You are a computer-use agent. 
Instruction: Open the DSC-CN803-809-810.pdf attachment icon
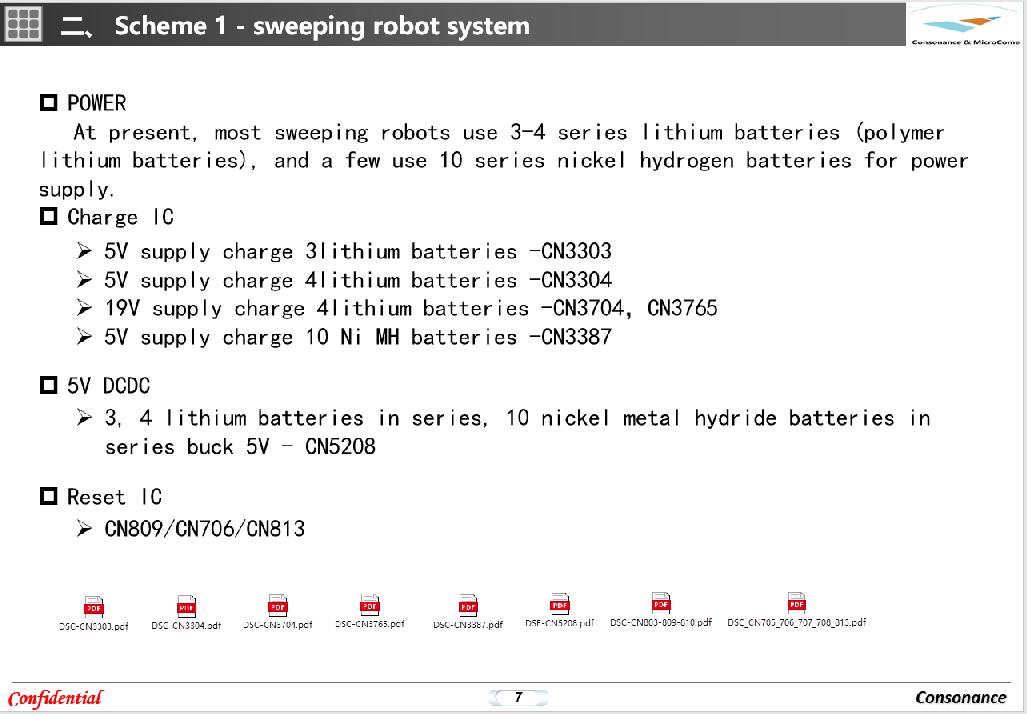click(x=661, y=603)
